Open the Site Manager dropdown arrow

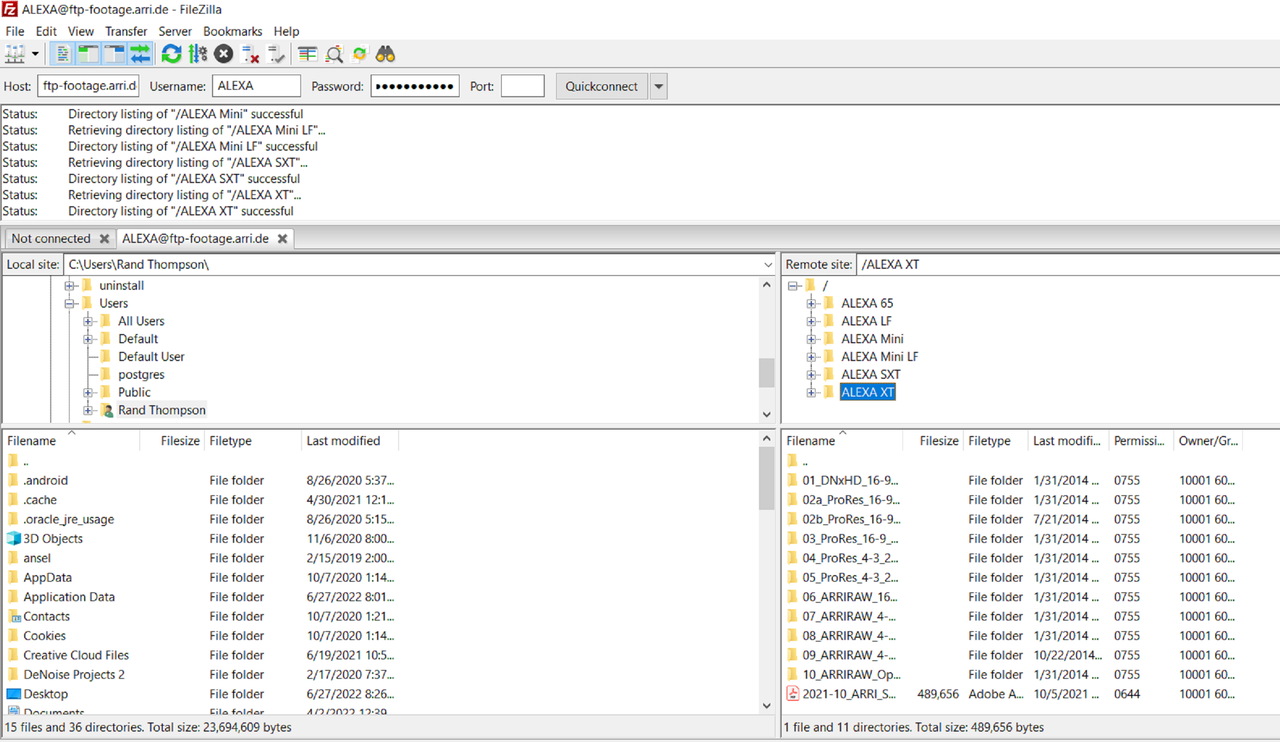click(x=35, y=54)
